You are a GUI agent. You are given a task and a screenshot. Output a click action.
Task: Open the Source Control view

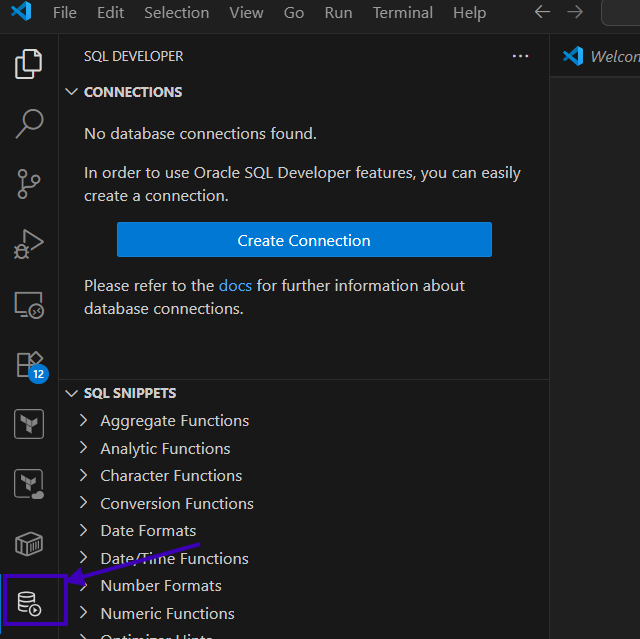click(x=29, y=184)
